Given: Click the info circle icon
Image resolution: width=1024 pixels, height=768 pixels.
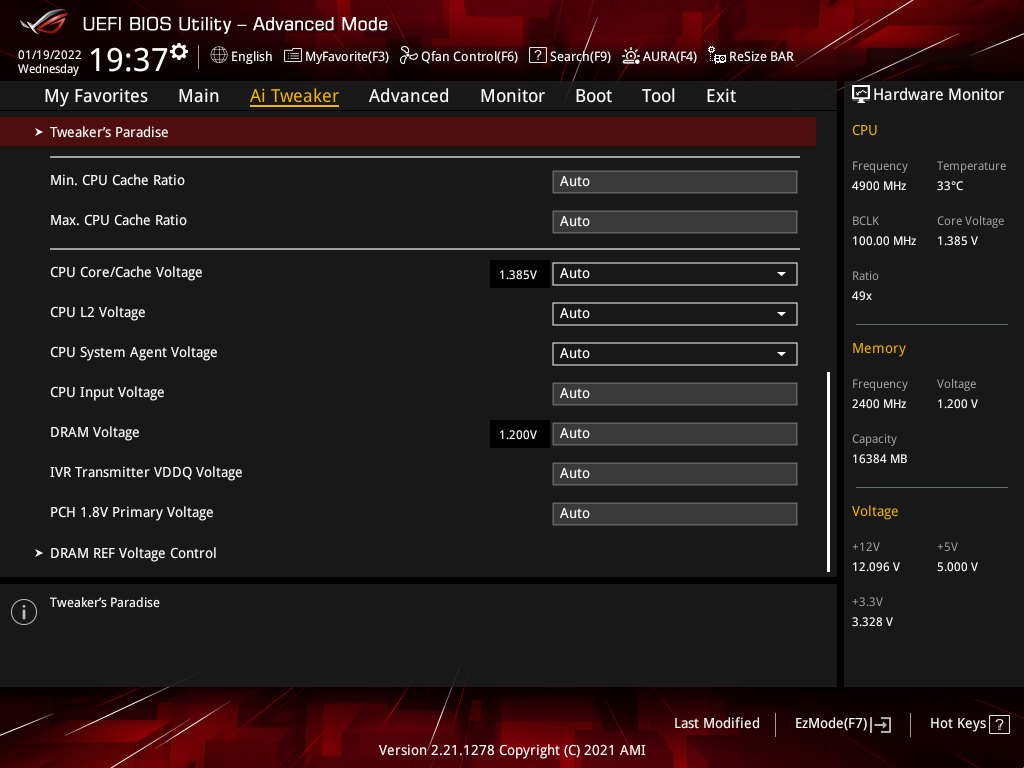Looking at the screenshot, I should (x=24, y=612).
